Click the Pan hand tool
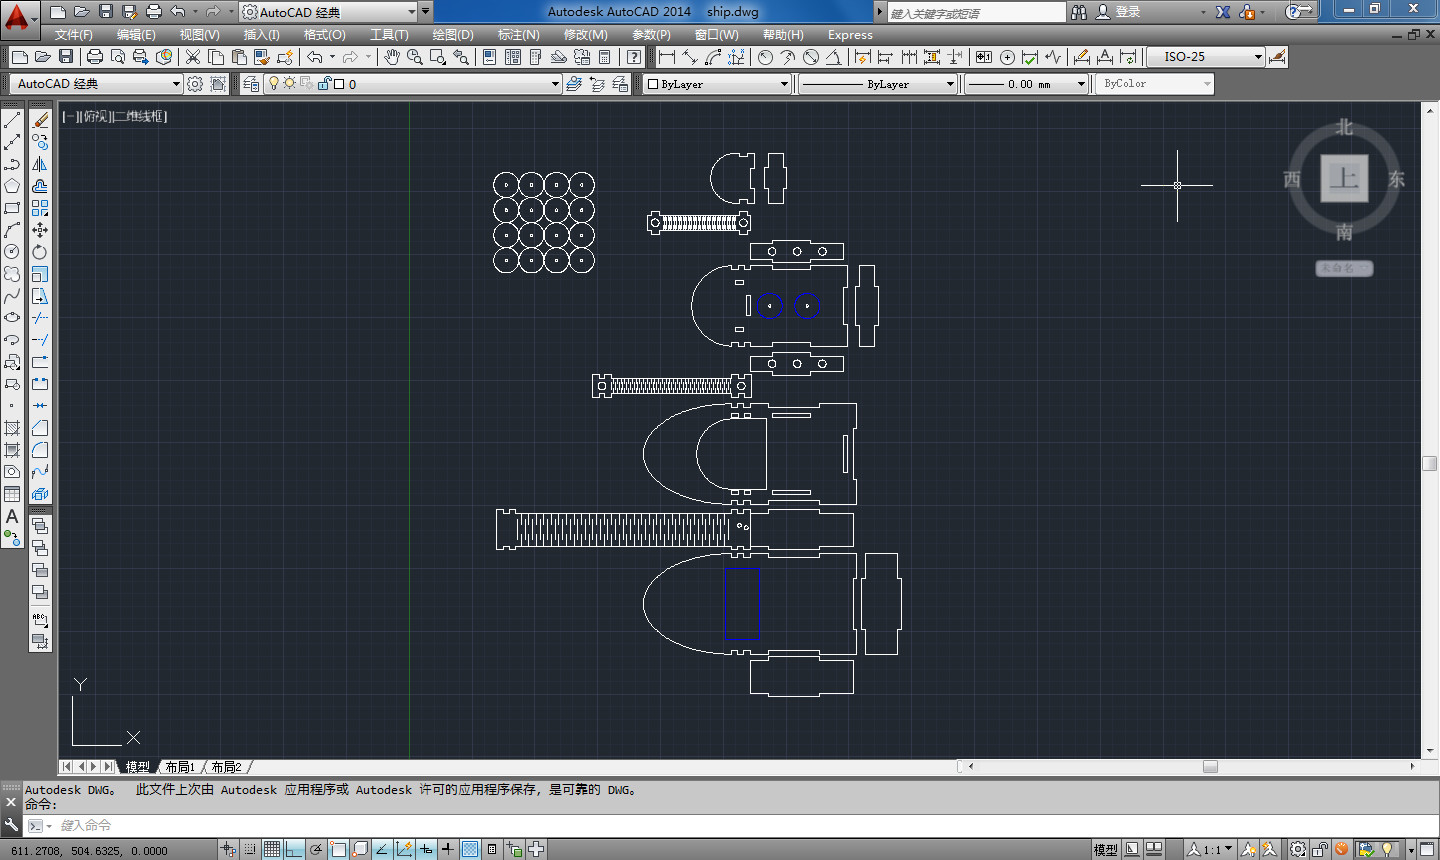Image resolution: width=1440 pixels, height=860 pixels. click(x=392, y=57)
